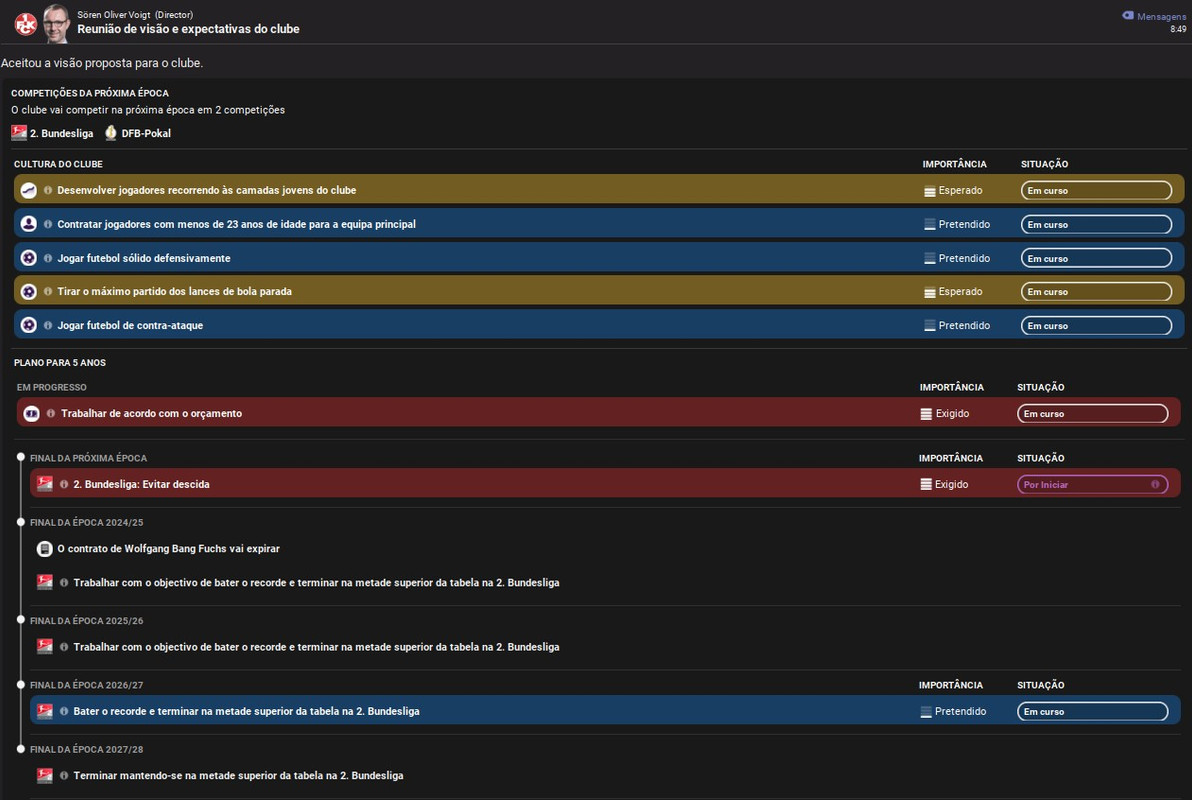Click the Kaiserslautern club crest icon
Screen dimensions: 1192x800
coord(26,24)
